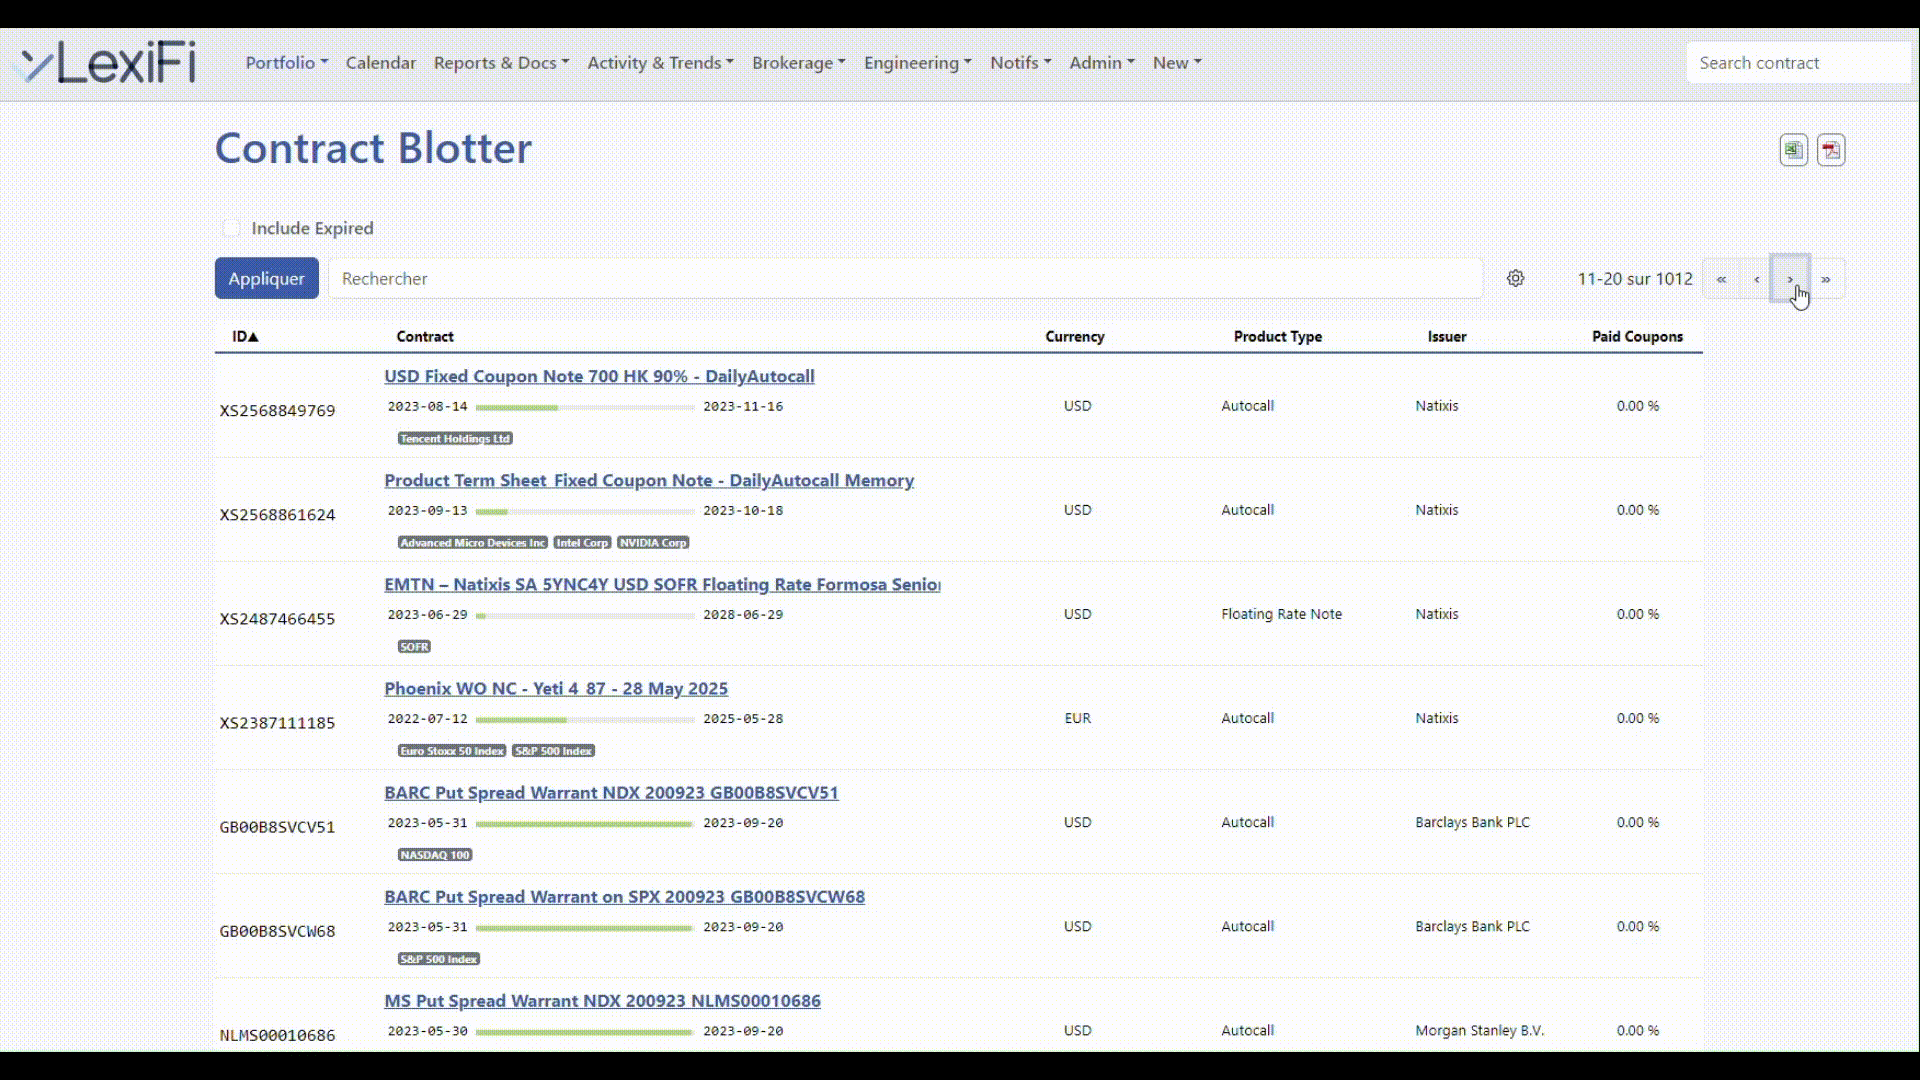Open Phoenix WO NC Yeti contract link
The height and width of the screenshot is (1080, 1920).
point(556,688)
